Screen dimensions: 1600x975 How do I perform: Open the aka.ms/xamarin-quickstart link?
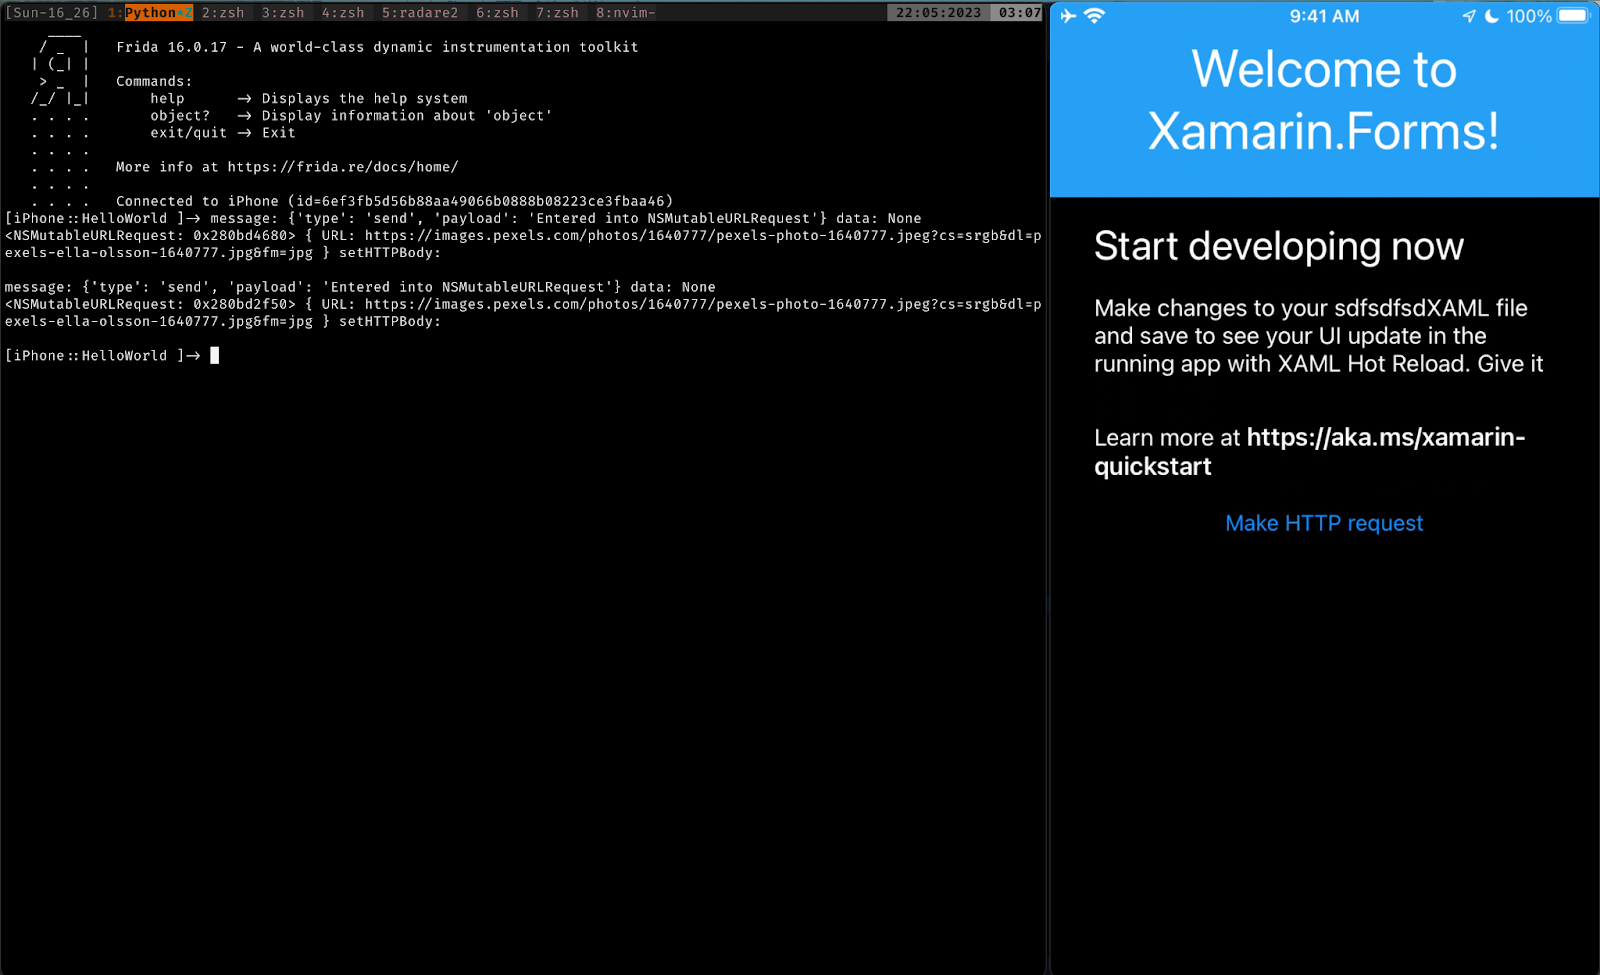pos(1386,437)
